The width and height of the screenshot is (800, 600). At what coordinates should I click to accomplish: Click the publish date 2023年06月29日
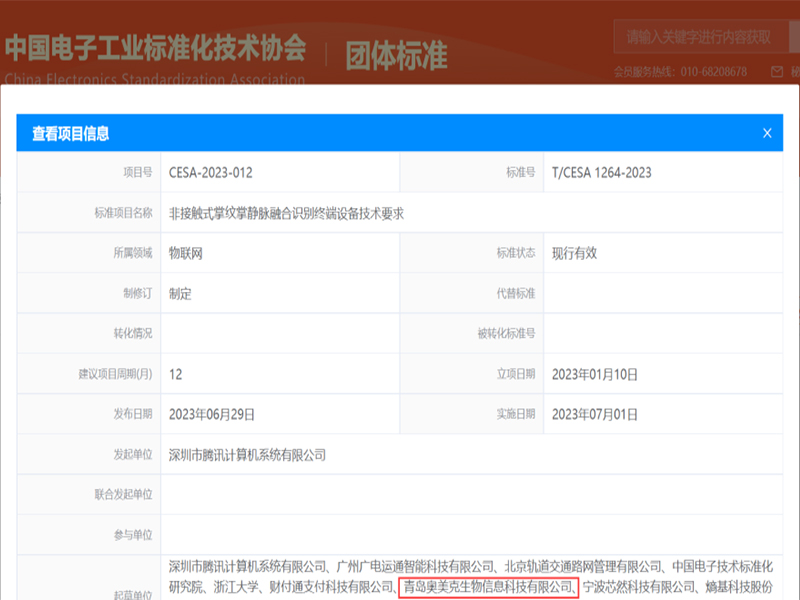coord(212,414)
